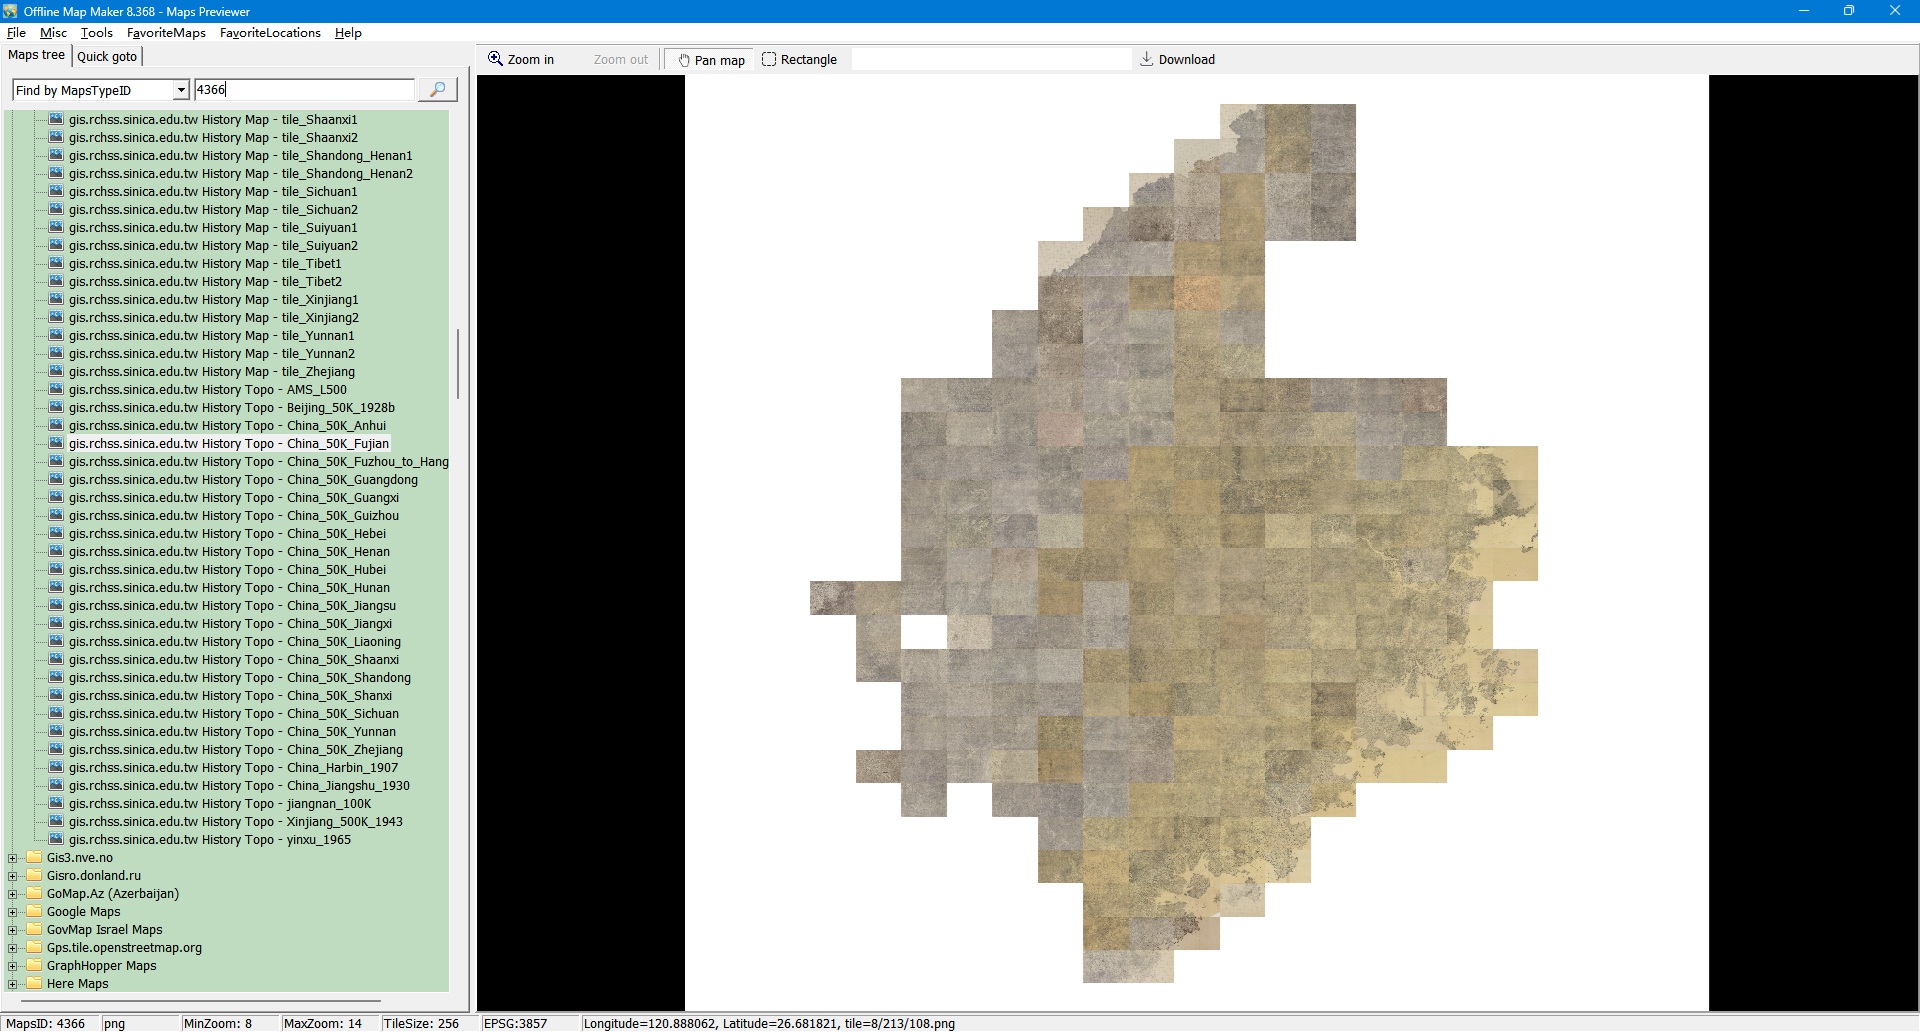Expand the GraphHopper Maps folder
Image resolution: width=1920 pixels, height=1032 pixels.
[13, 966]
